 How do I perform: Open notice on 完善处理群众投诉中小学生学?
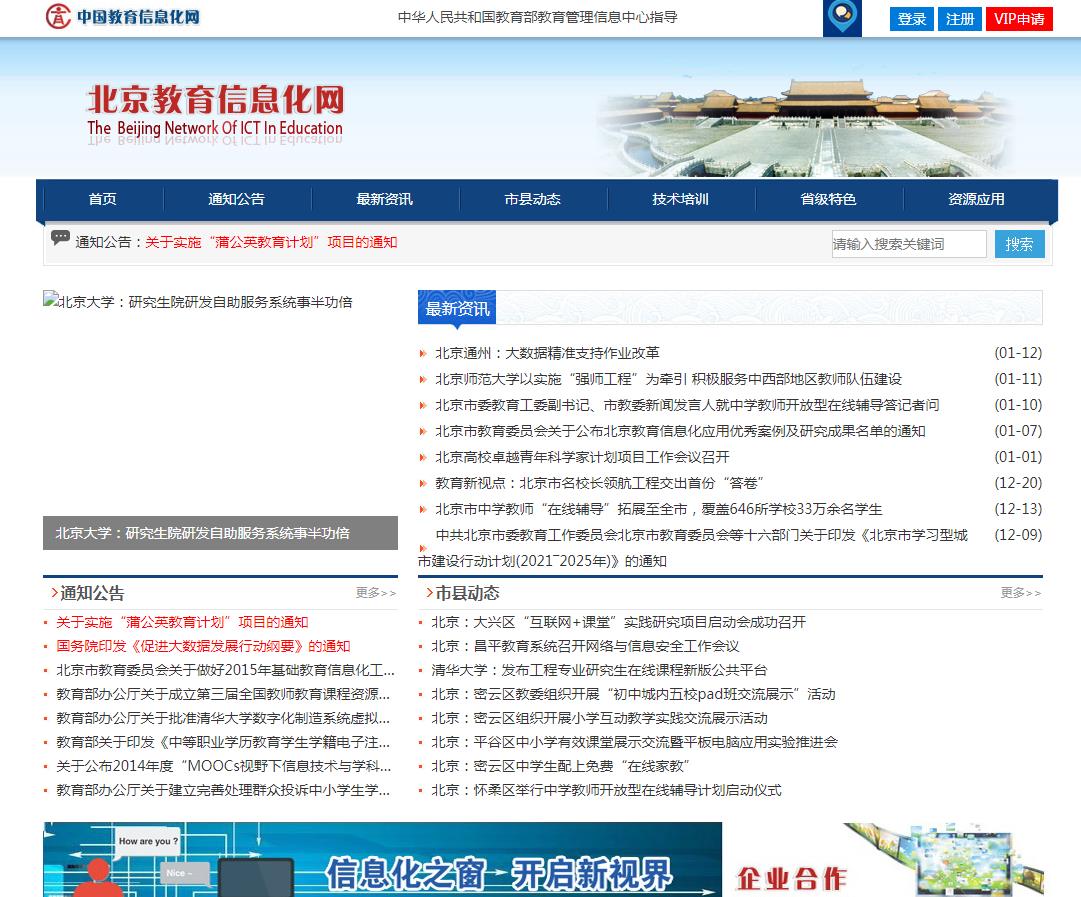coord(223,790)
